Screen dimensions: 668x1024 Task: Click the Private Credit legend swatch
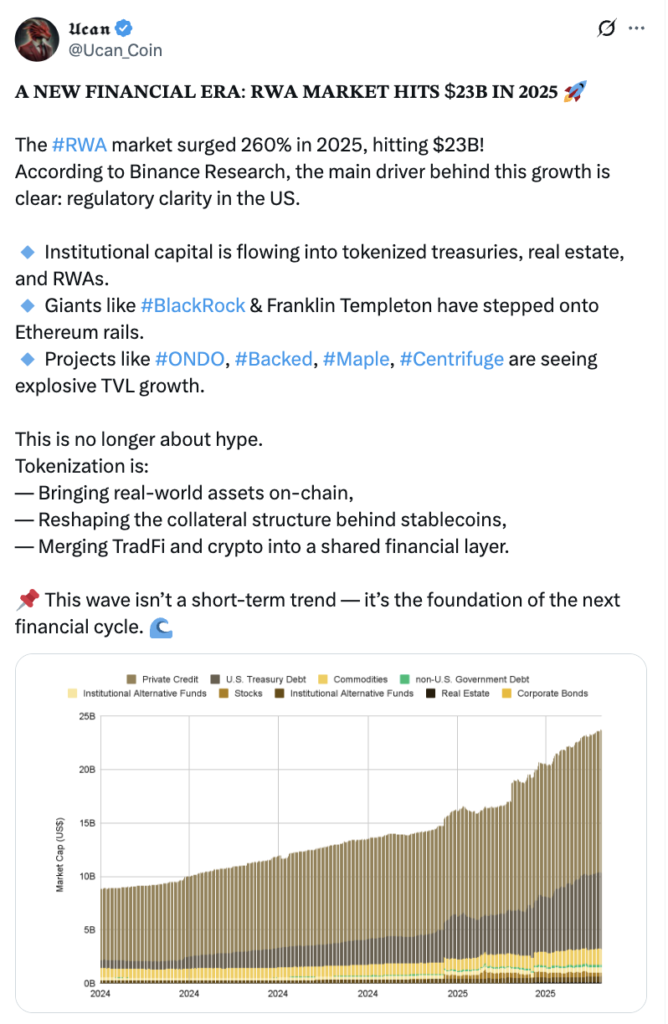[131, 679]
